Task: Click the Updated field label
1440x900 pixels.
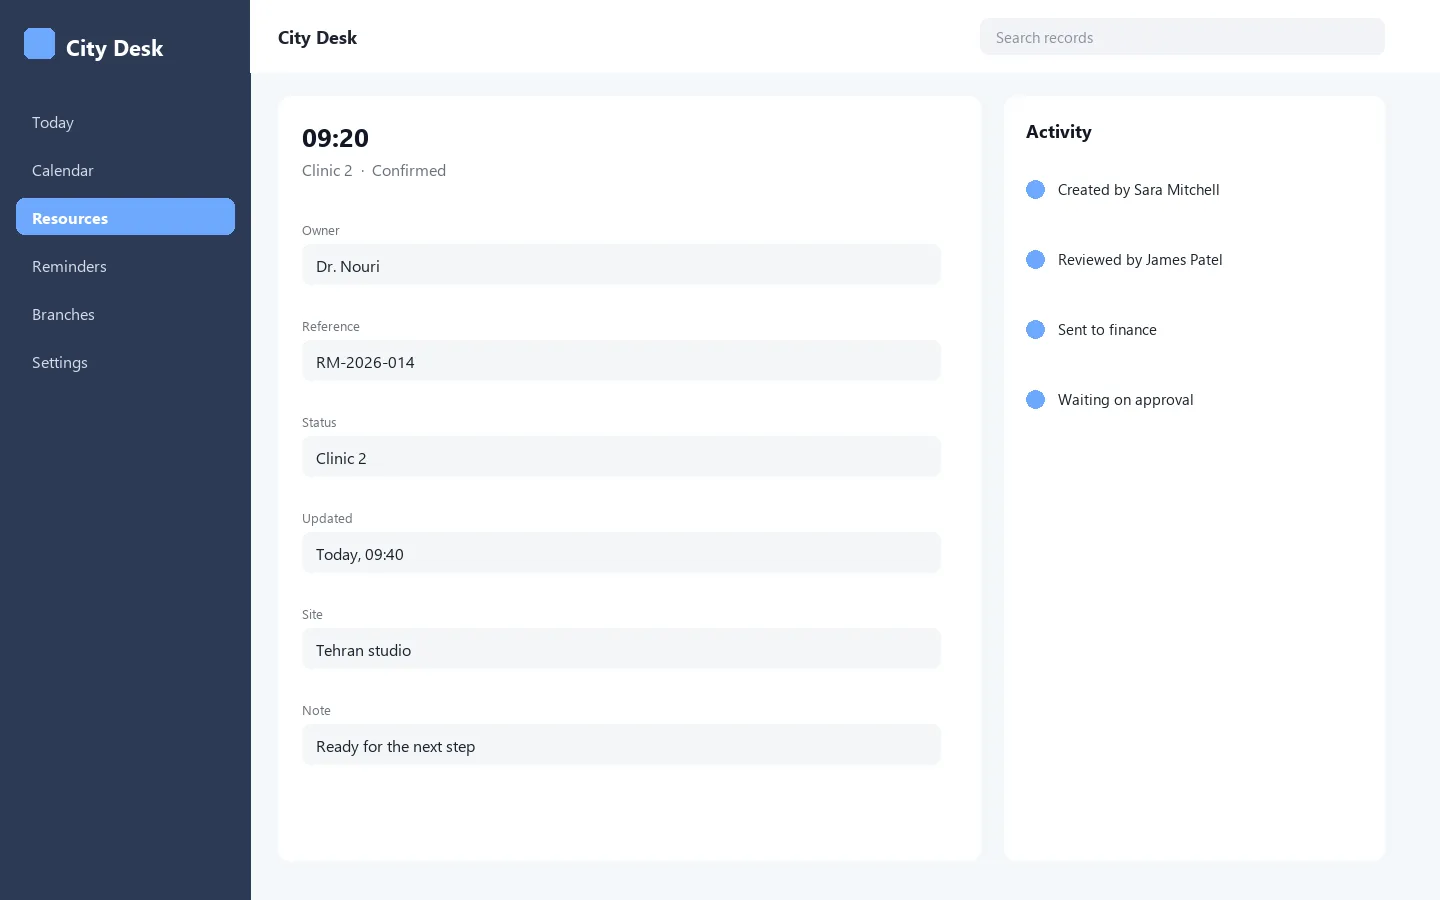Action: click(327, 519)
